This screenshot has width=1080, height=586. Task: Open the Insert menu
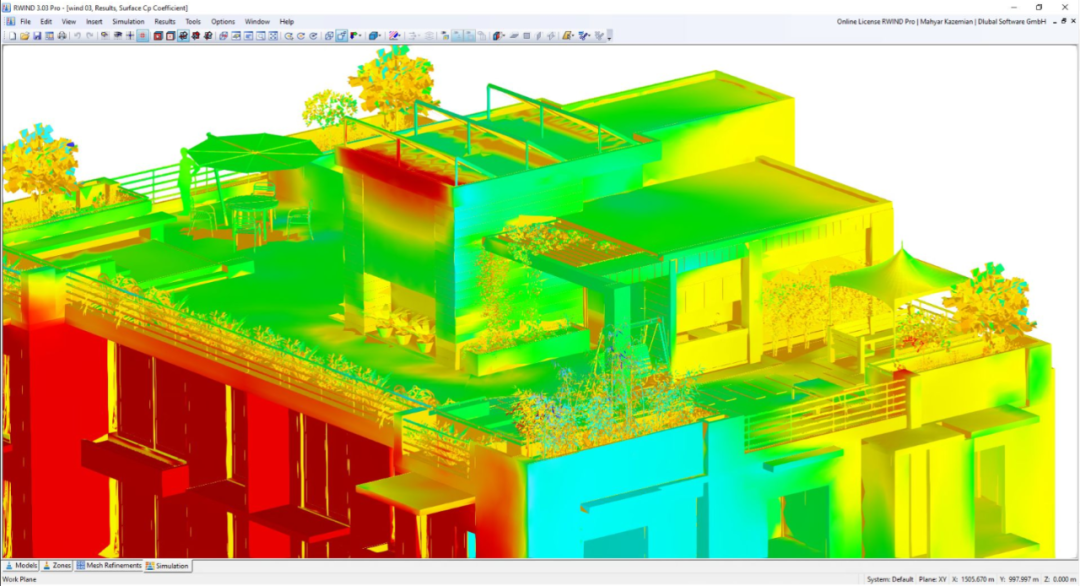coord(94,22)
